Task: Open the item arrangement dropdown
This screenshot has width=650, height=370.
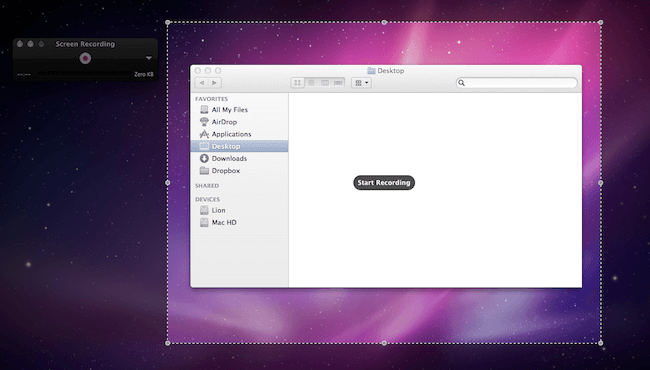Action: click(x=361, y=83)
